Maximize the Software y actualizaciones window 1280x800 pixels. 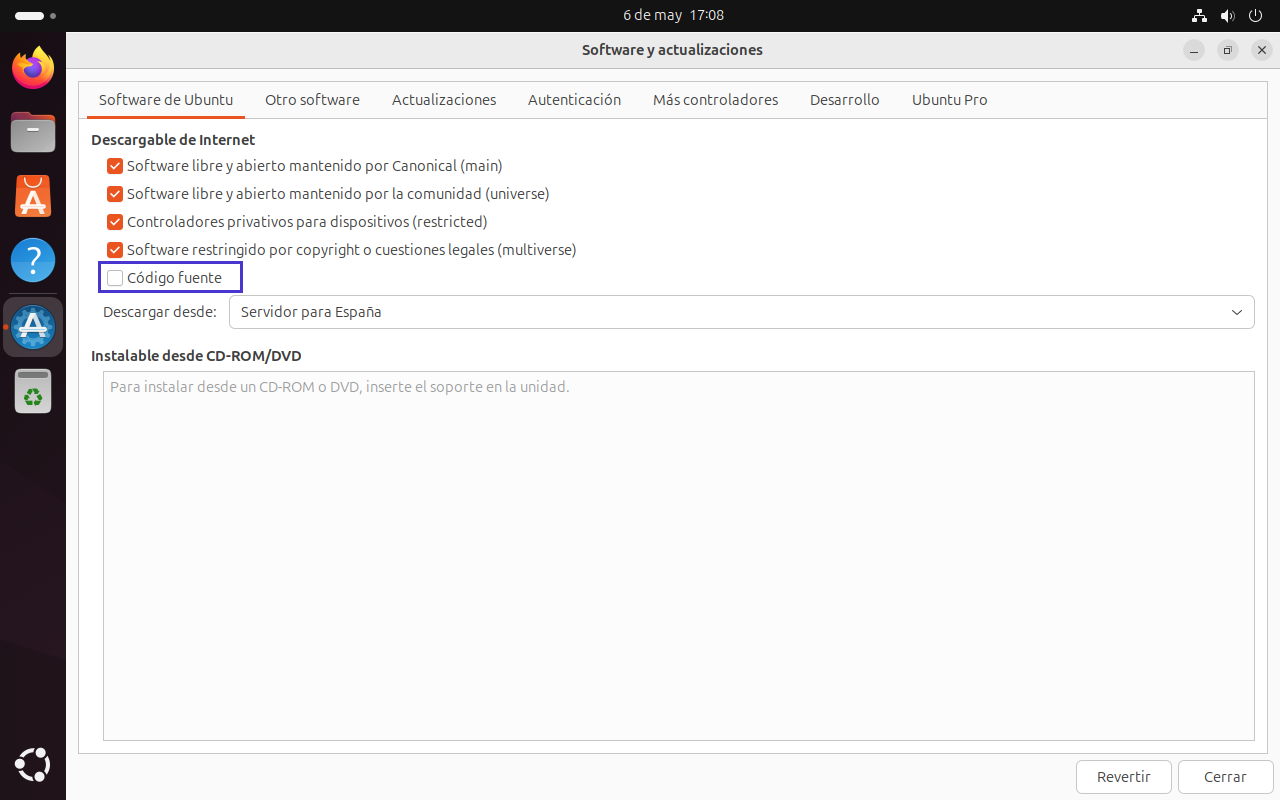click(1228, 50)
